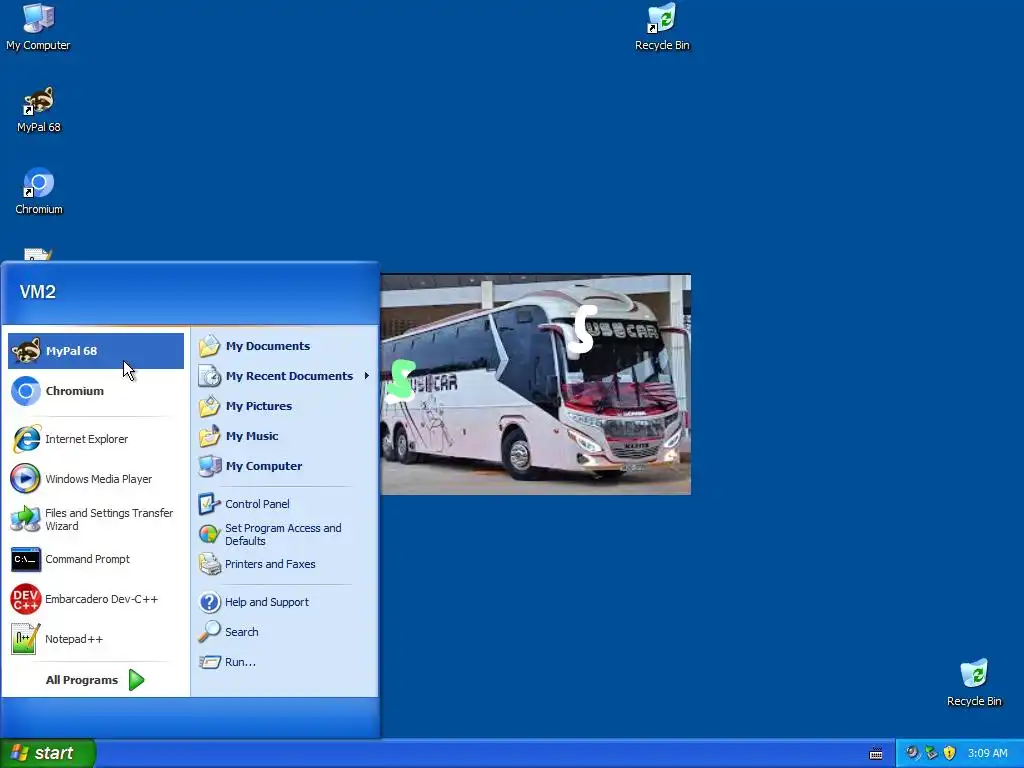Open Control Panel

tap(284, 504)
